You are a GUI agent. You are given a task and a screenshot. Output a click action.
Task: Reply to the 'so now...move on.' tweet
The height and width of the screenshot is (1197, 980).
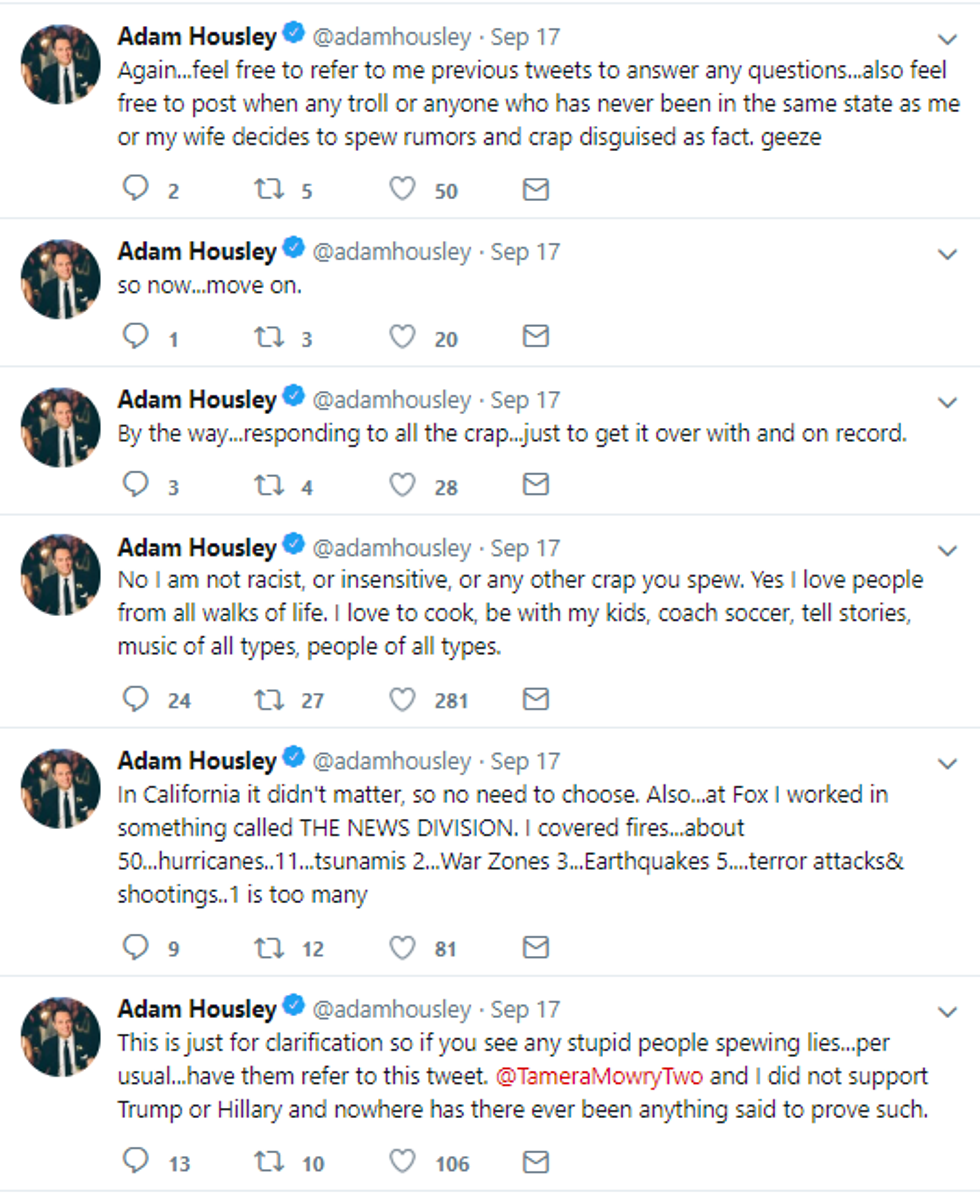pos(136,337)
